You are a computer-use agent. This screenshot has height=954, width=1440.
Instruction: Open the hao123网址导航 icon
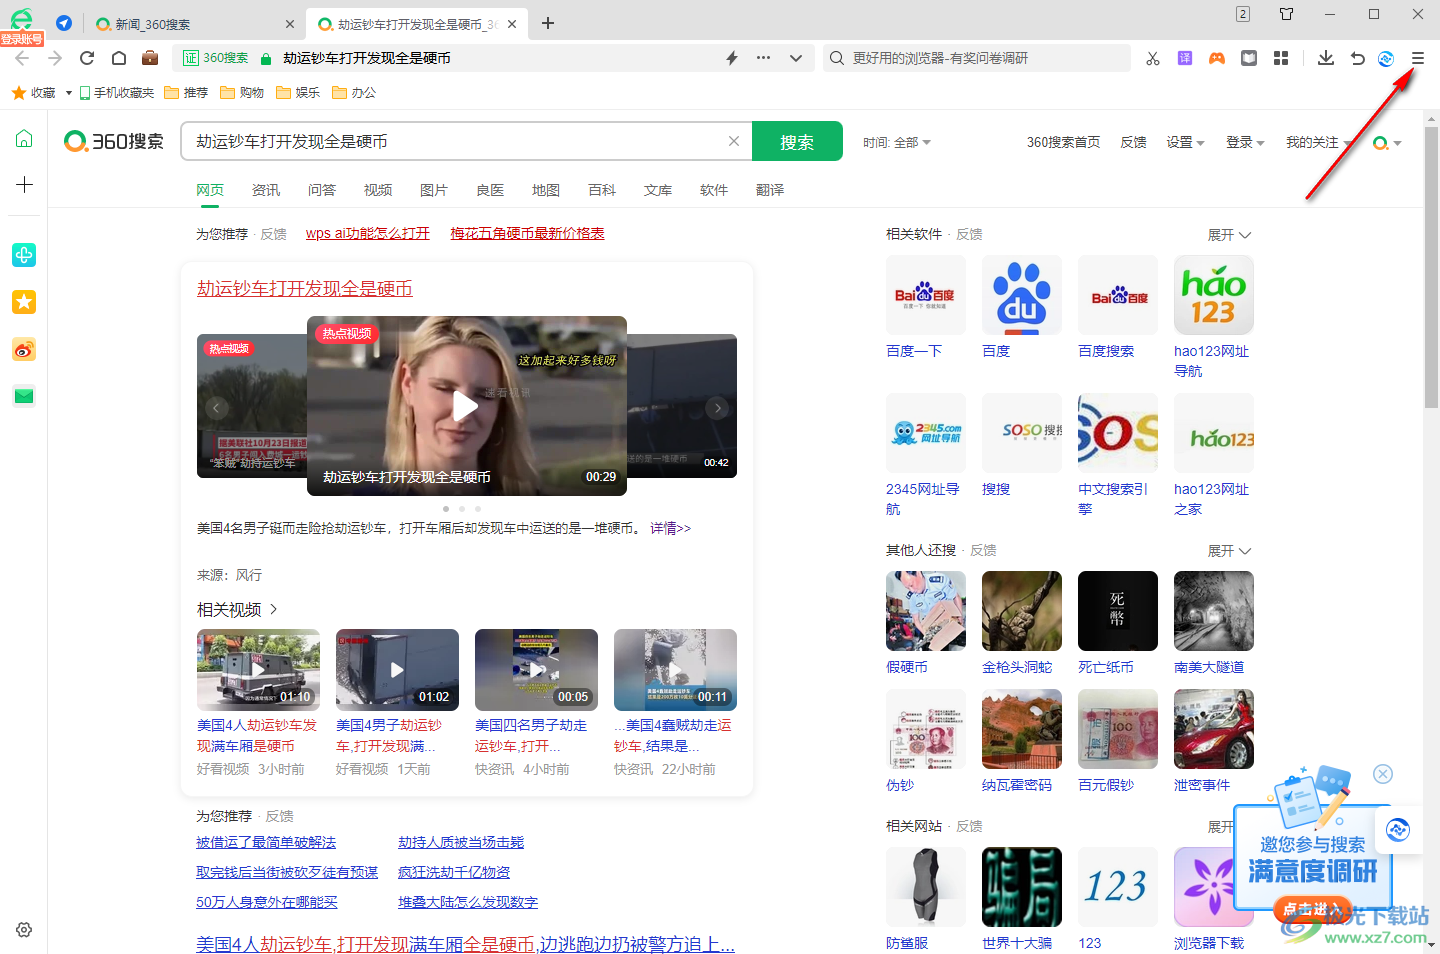1214,295
